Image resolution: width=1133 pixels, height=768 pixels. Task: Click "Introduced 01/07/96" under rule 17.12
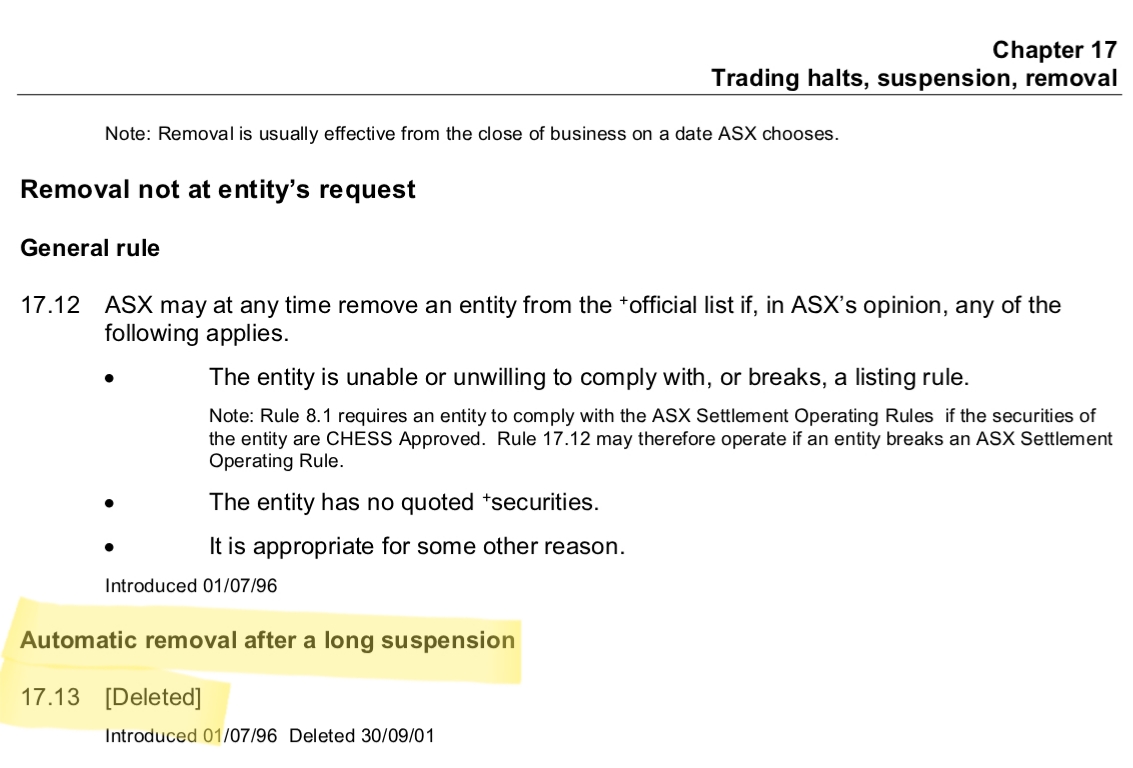191,586
